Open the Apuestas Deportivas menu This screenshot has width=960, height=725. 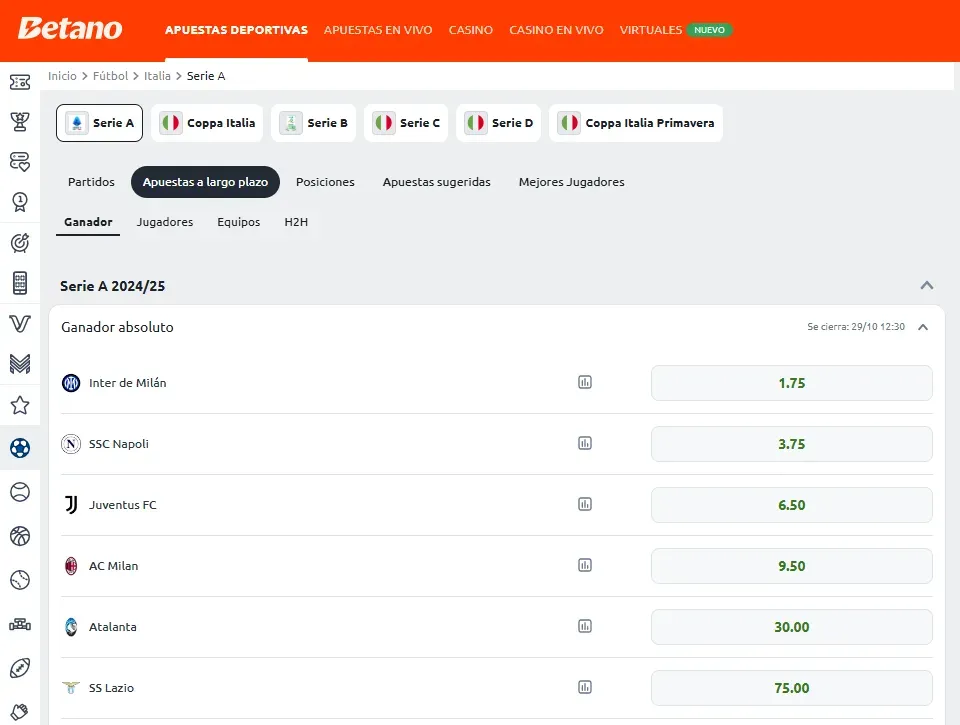tap(236, 30)
